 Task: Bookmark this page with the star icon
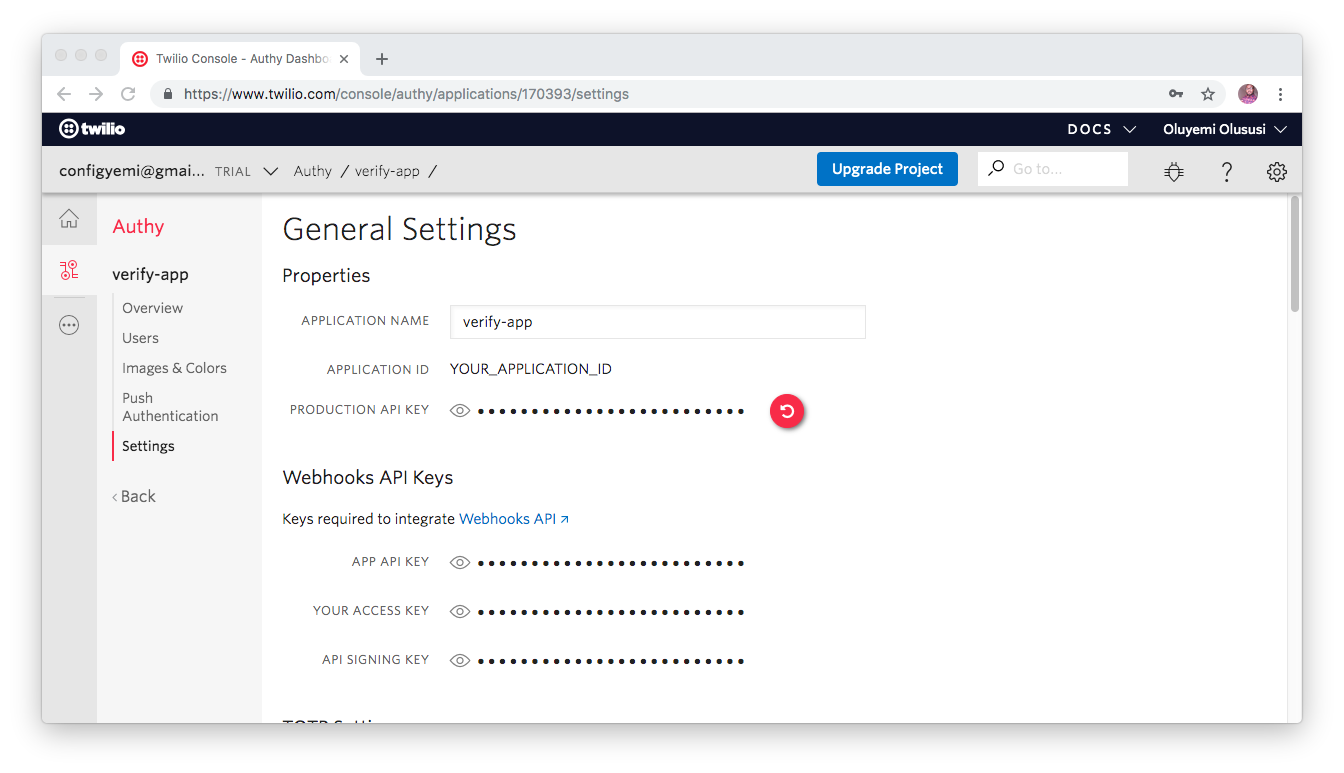pos(1208,94)
